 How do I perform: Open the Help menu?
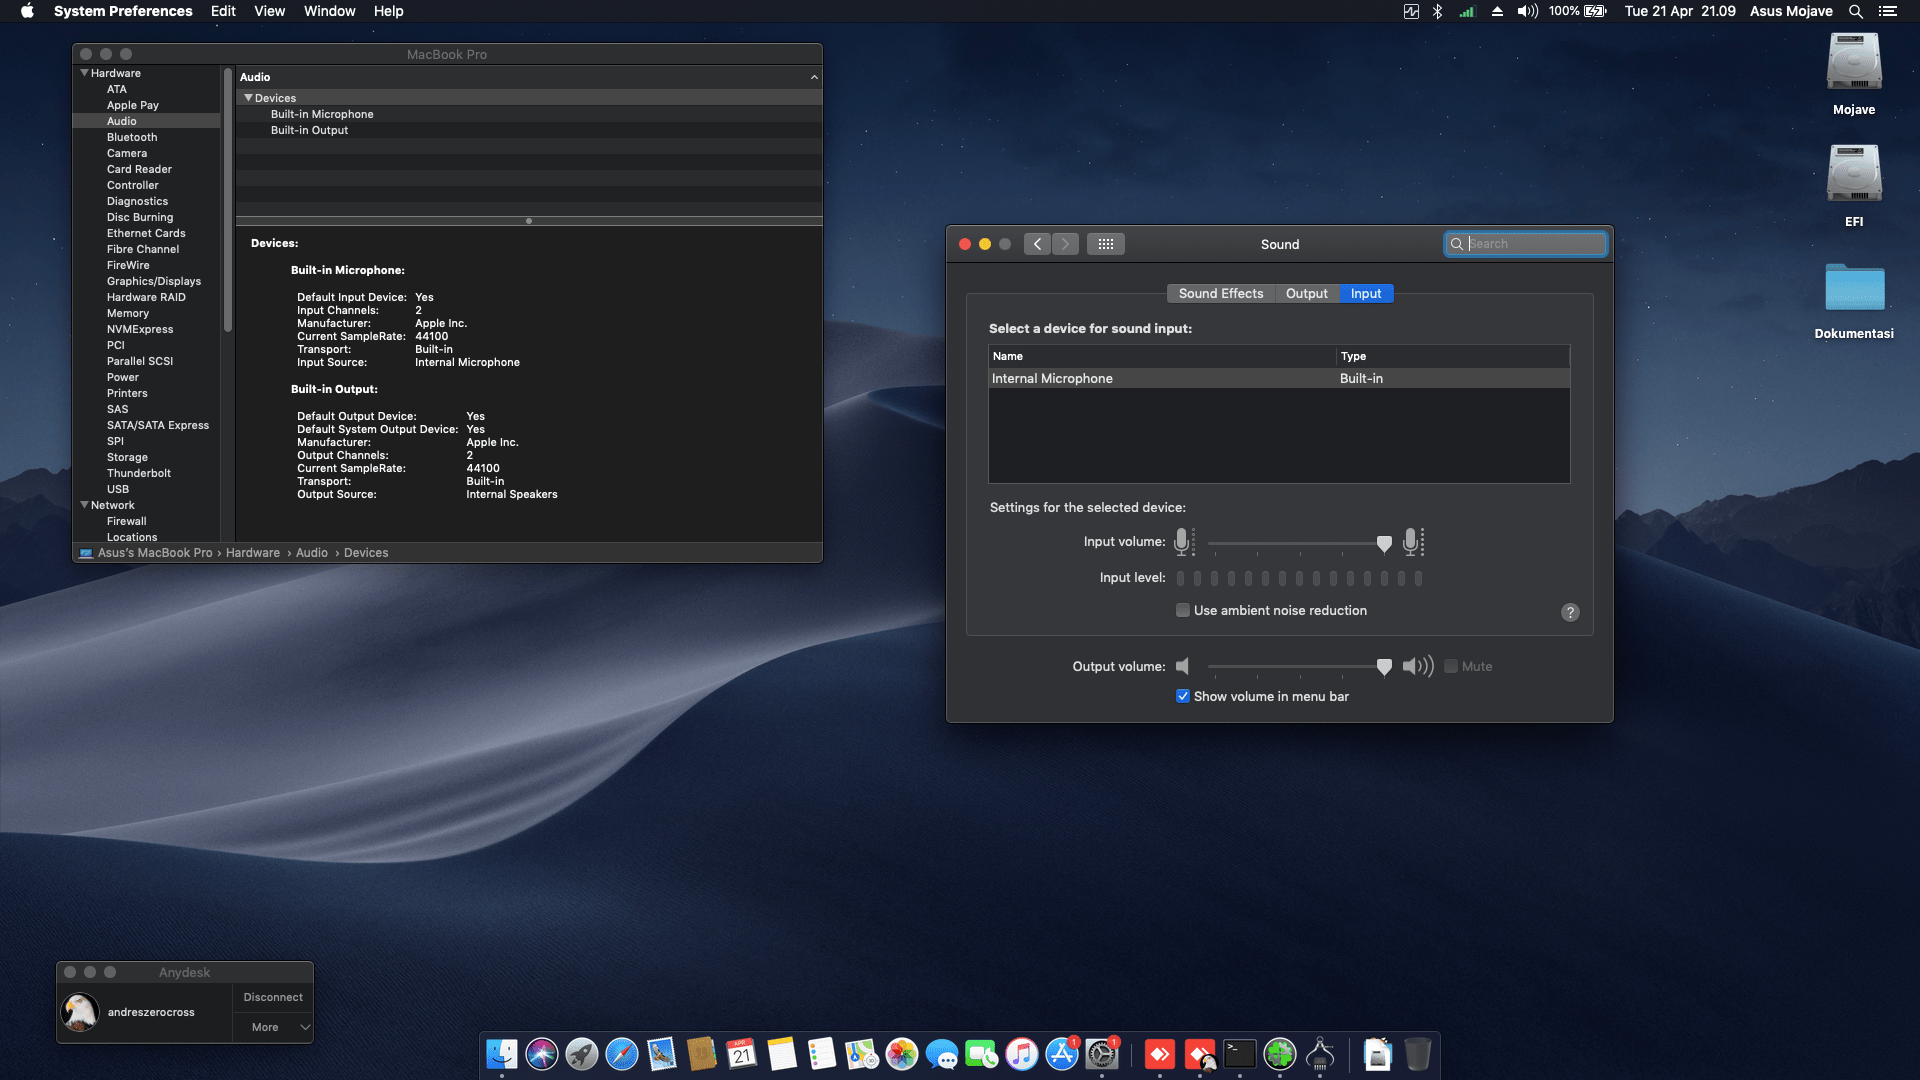(x=389, y=11)
